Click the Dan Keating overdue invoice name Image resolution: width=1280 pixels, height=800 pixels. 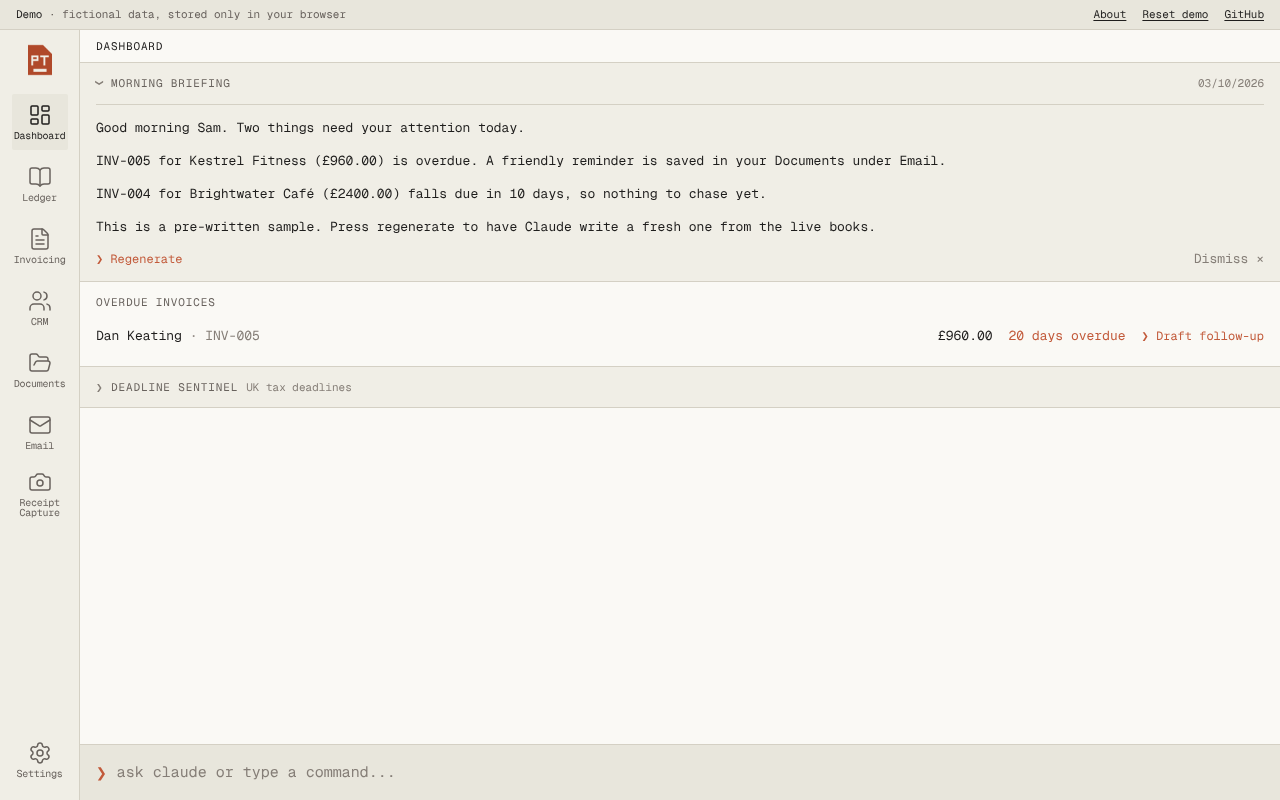139,336
